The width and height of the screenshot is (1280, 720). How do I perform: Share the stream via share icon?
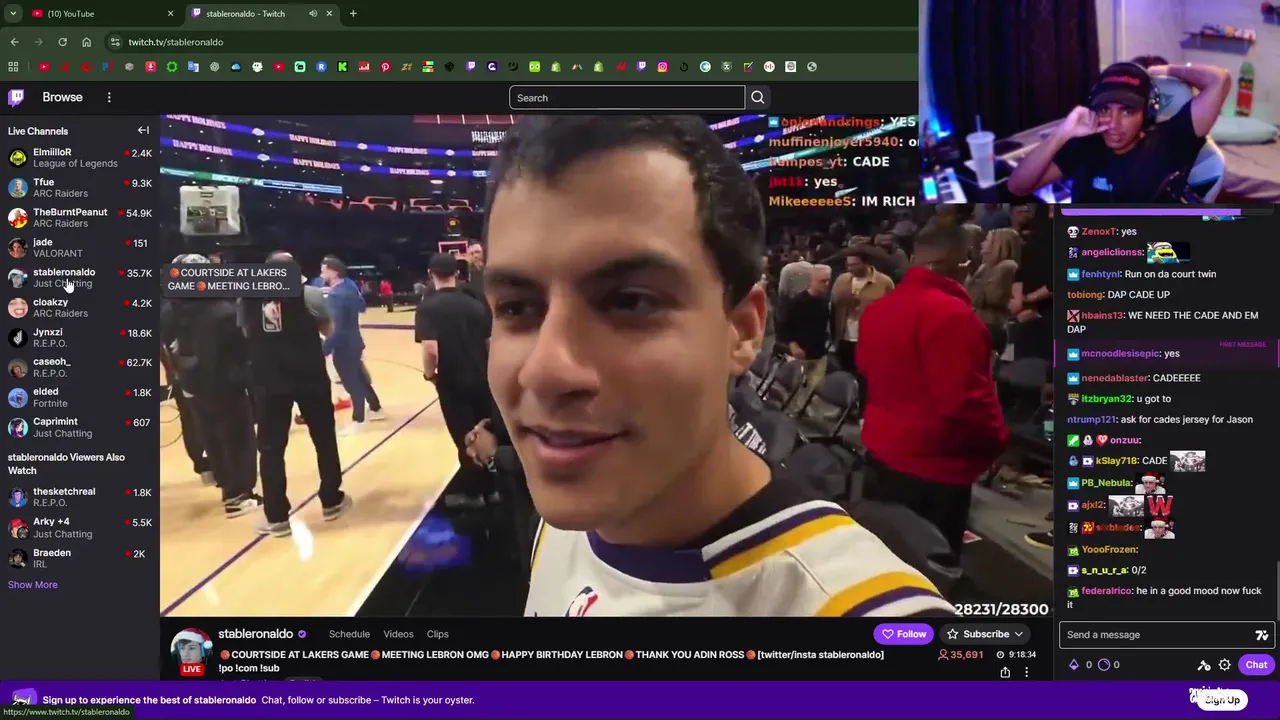1005,672
